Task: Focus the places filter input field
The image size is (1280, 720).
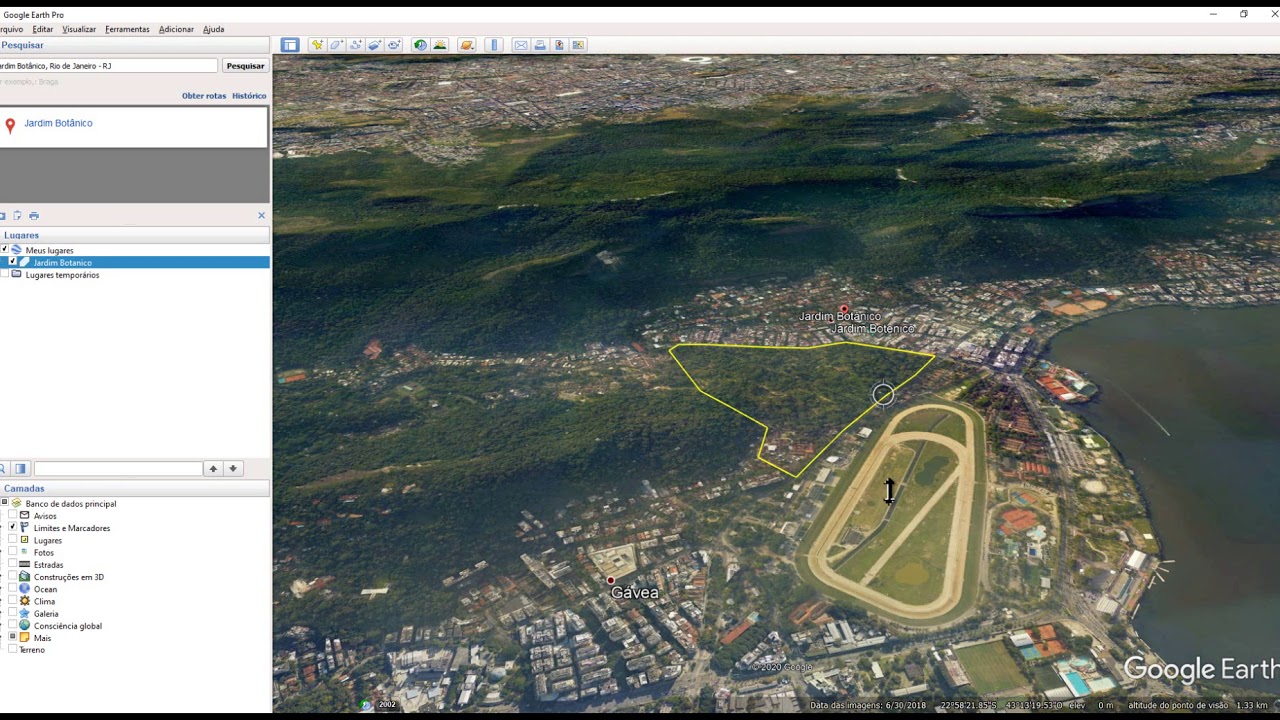Action: click(118, 468)
